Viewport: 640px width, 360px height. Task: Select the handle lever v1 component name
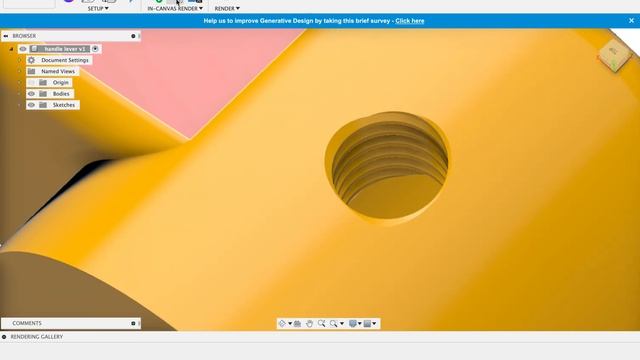pyautogui.click(x=65, y=49)
